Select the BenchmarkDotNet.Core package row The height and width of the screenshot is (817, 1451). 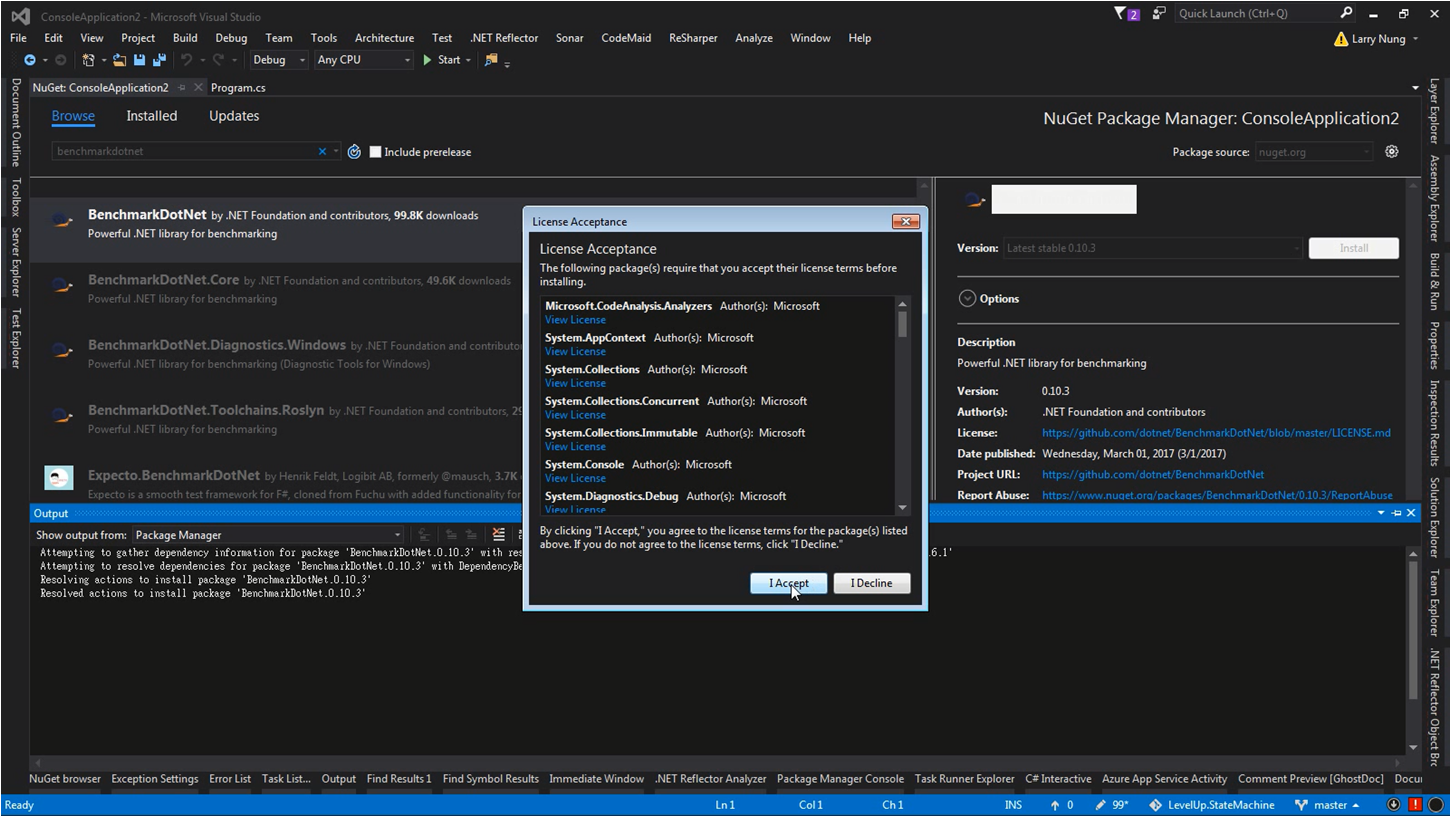(278, 289)
